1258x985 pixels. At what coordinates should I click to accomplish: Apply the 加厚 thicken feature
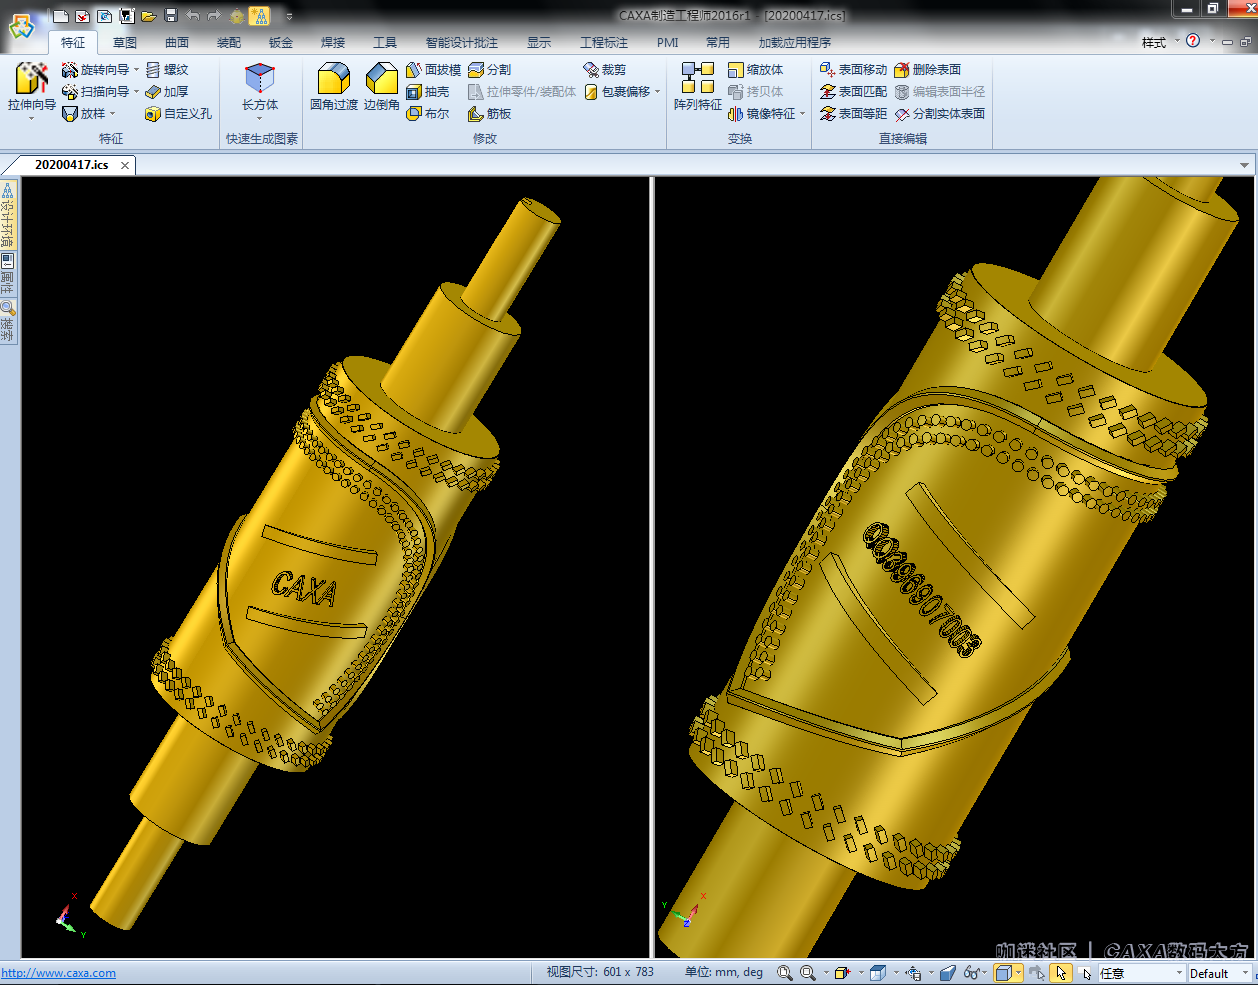coord(167,92)
